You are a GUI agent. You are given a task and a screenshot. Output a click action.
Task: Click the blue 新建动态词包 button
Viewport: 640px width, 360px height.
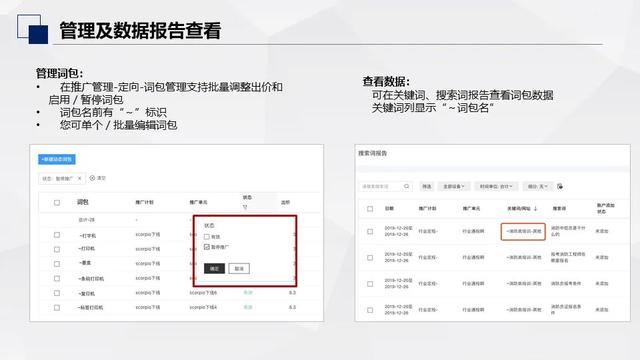point(57,159)
